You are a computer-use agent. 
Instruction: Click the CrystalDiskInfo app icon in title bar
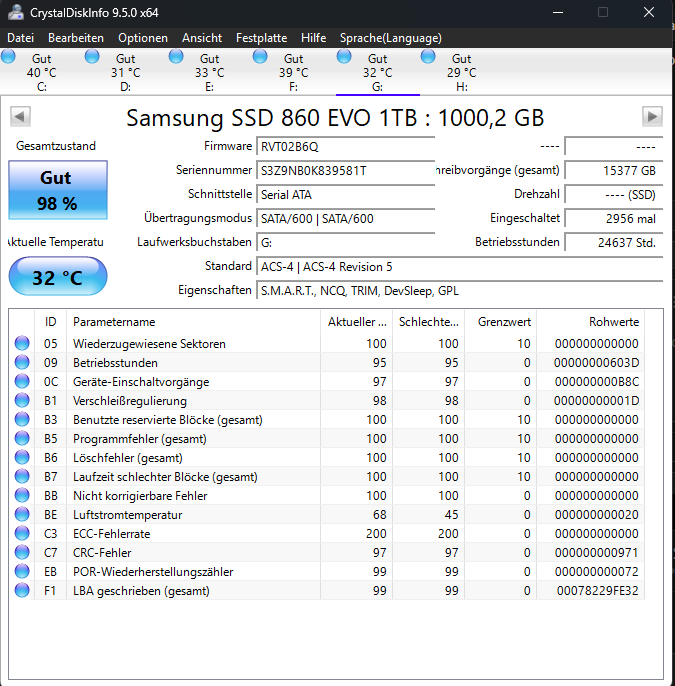pyautogui.click(x=16, y=12)
